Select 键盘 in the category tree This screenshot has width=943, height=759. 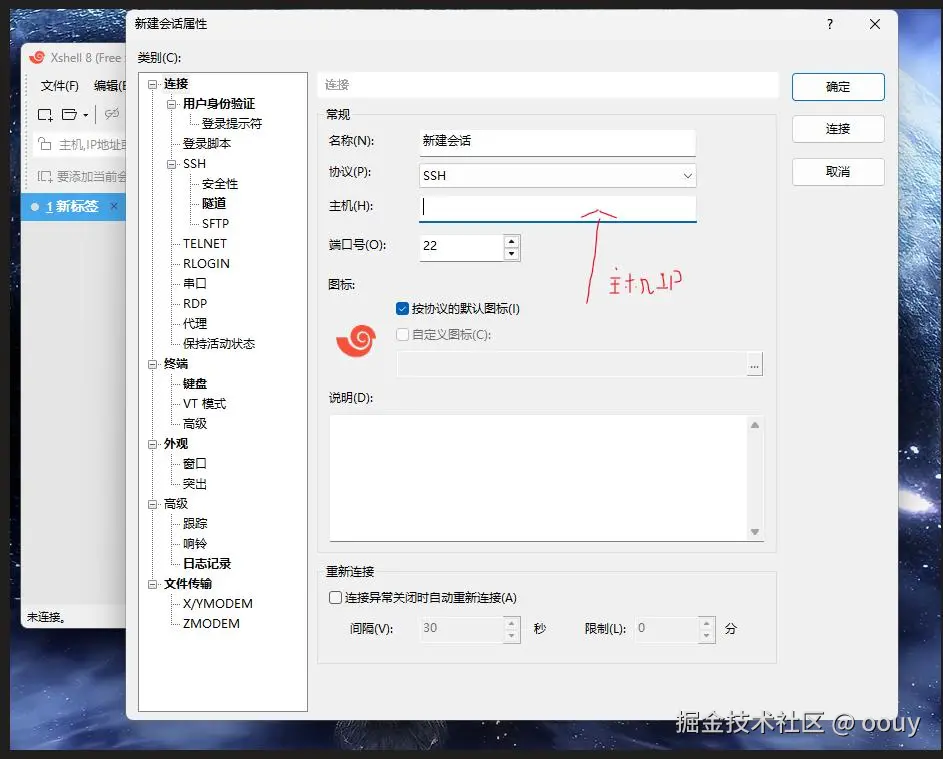[194, 384]
